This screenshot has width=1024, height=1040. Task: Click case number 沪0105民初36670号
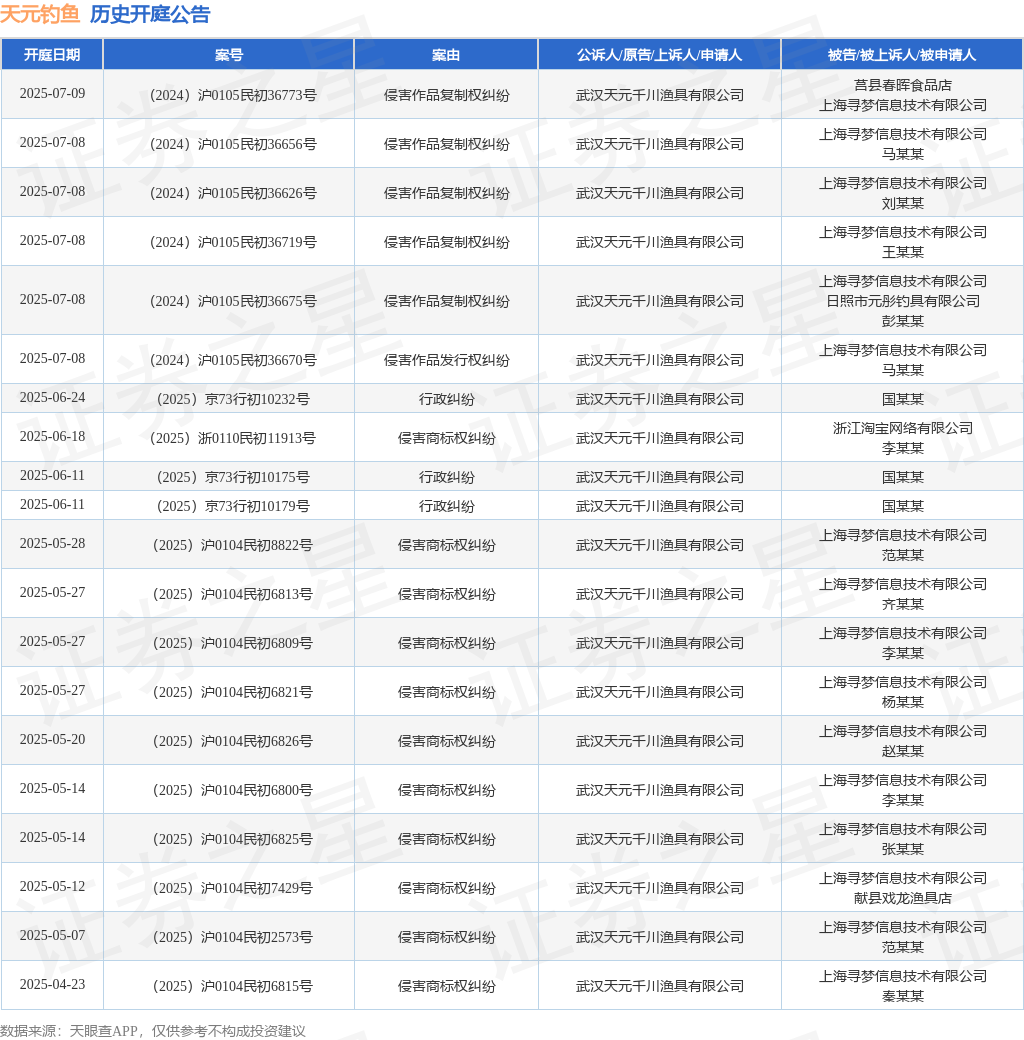(x=257, y=360)
